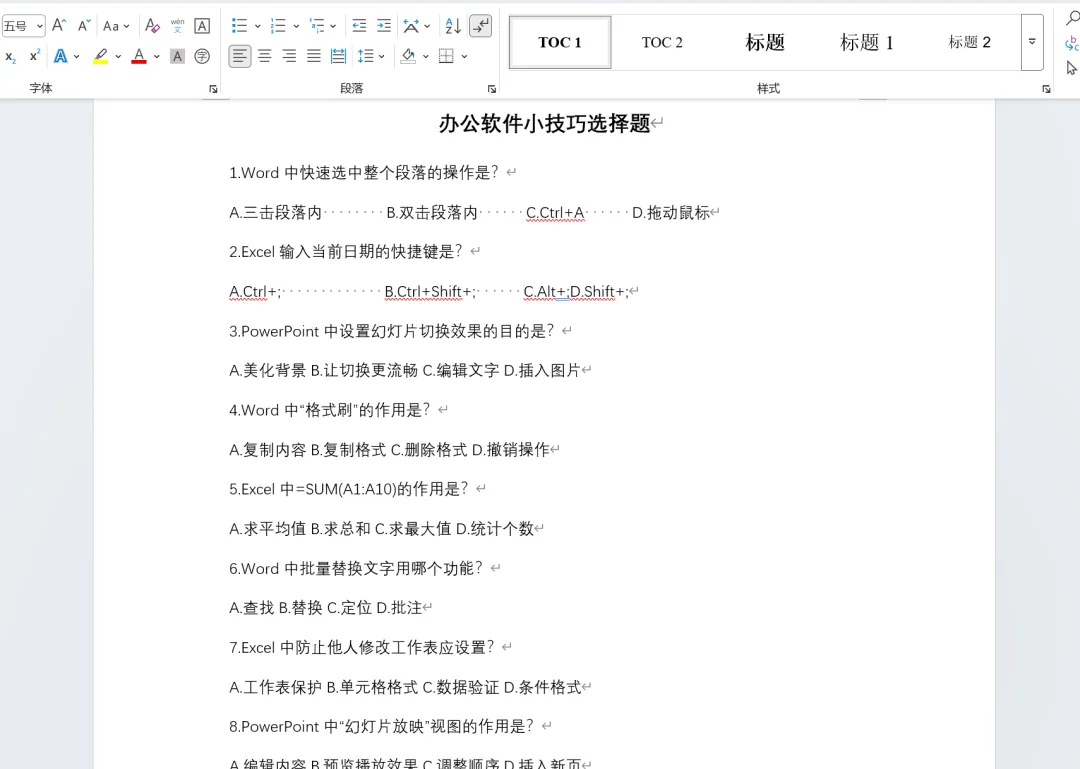1080x769 pixels.
Task: Adjust line and paragraph spacing
Action: [x=365, y=57]
